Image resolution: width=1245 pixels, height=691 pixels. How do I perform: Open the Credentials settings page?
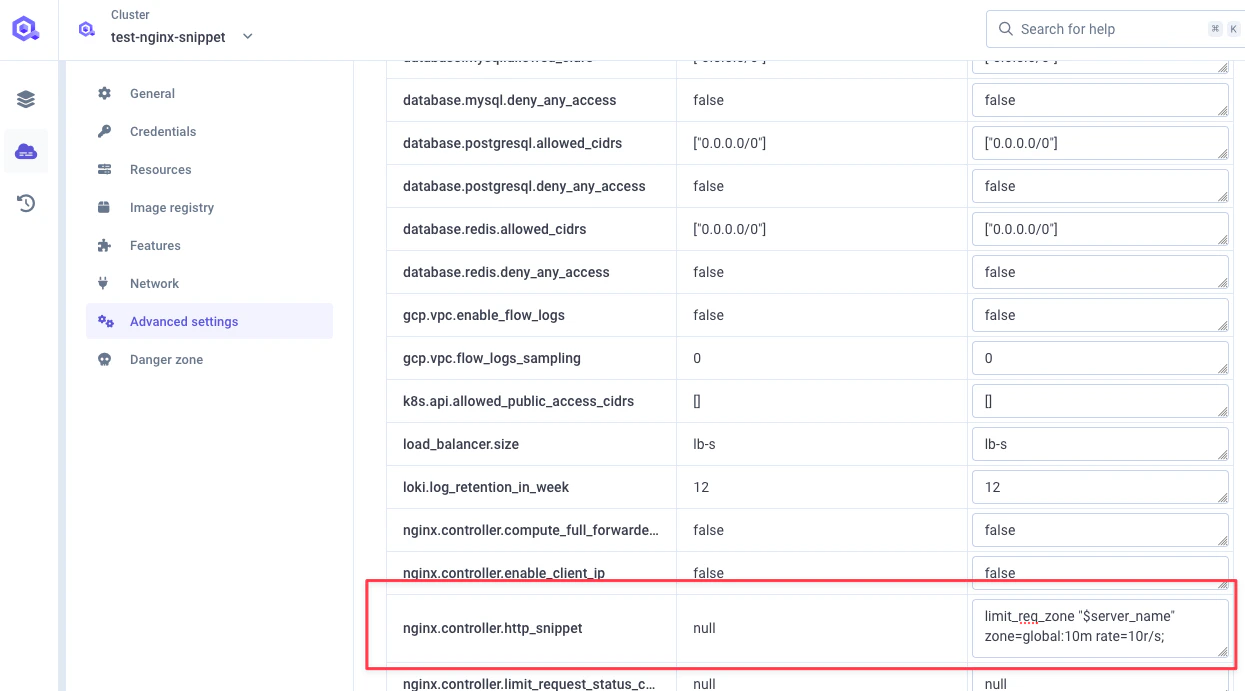pos(162,131)
